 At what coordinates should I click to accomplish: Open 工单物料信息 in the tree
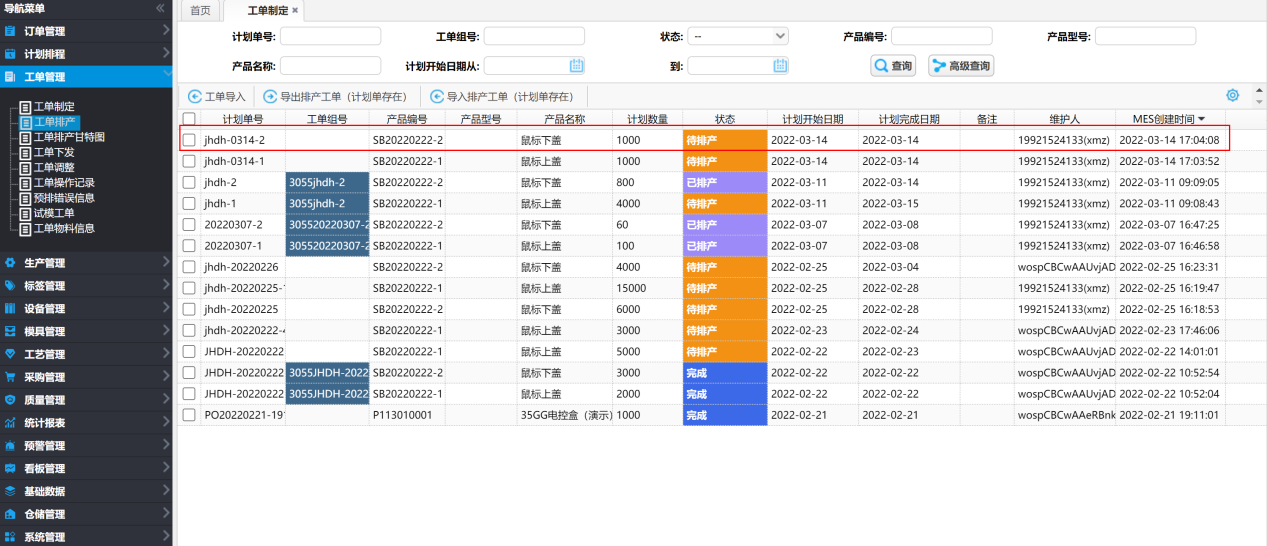click(x=62, y=228)
